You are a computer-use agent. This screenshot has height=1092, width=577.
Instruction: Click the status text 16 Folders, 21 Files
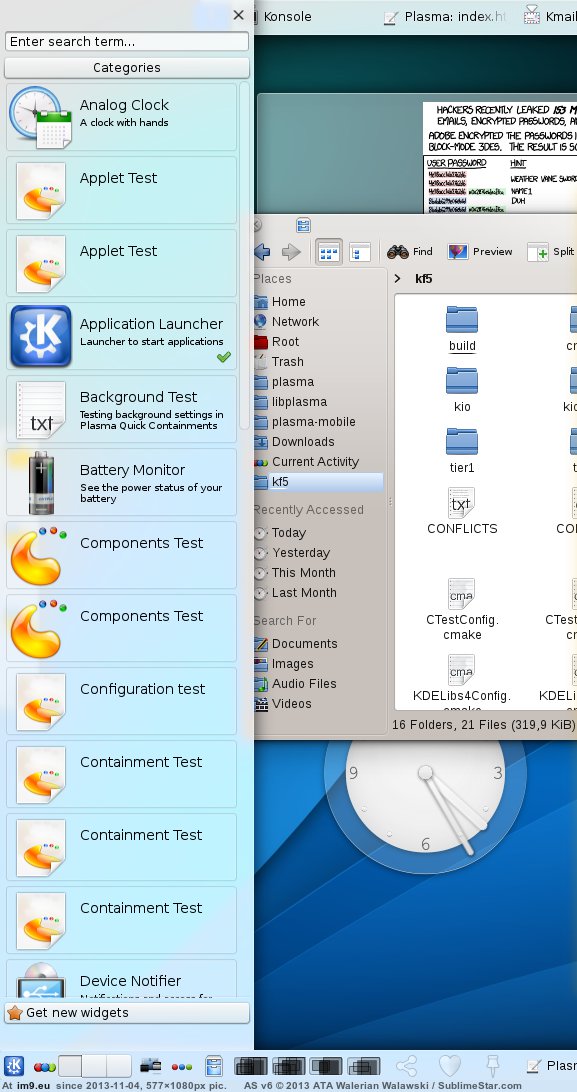[483, 725]
